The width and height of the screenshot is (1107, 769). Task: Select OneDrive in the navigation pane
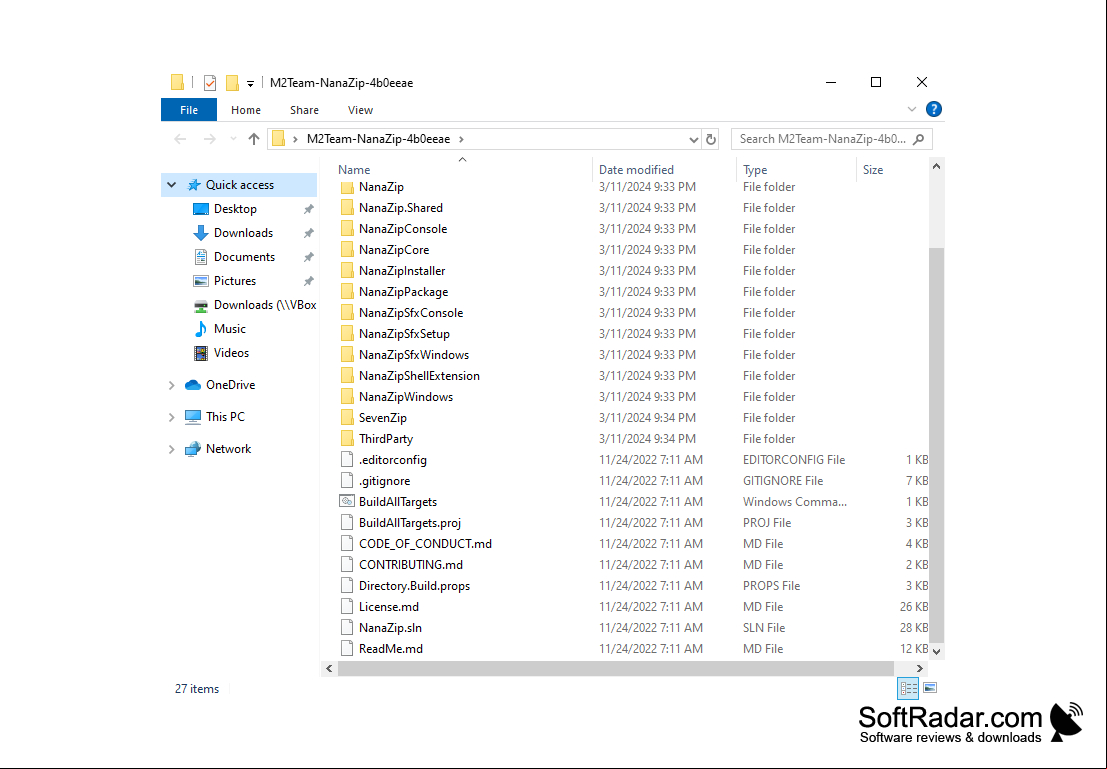pos(230,385)
